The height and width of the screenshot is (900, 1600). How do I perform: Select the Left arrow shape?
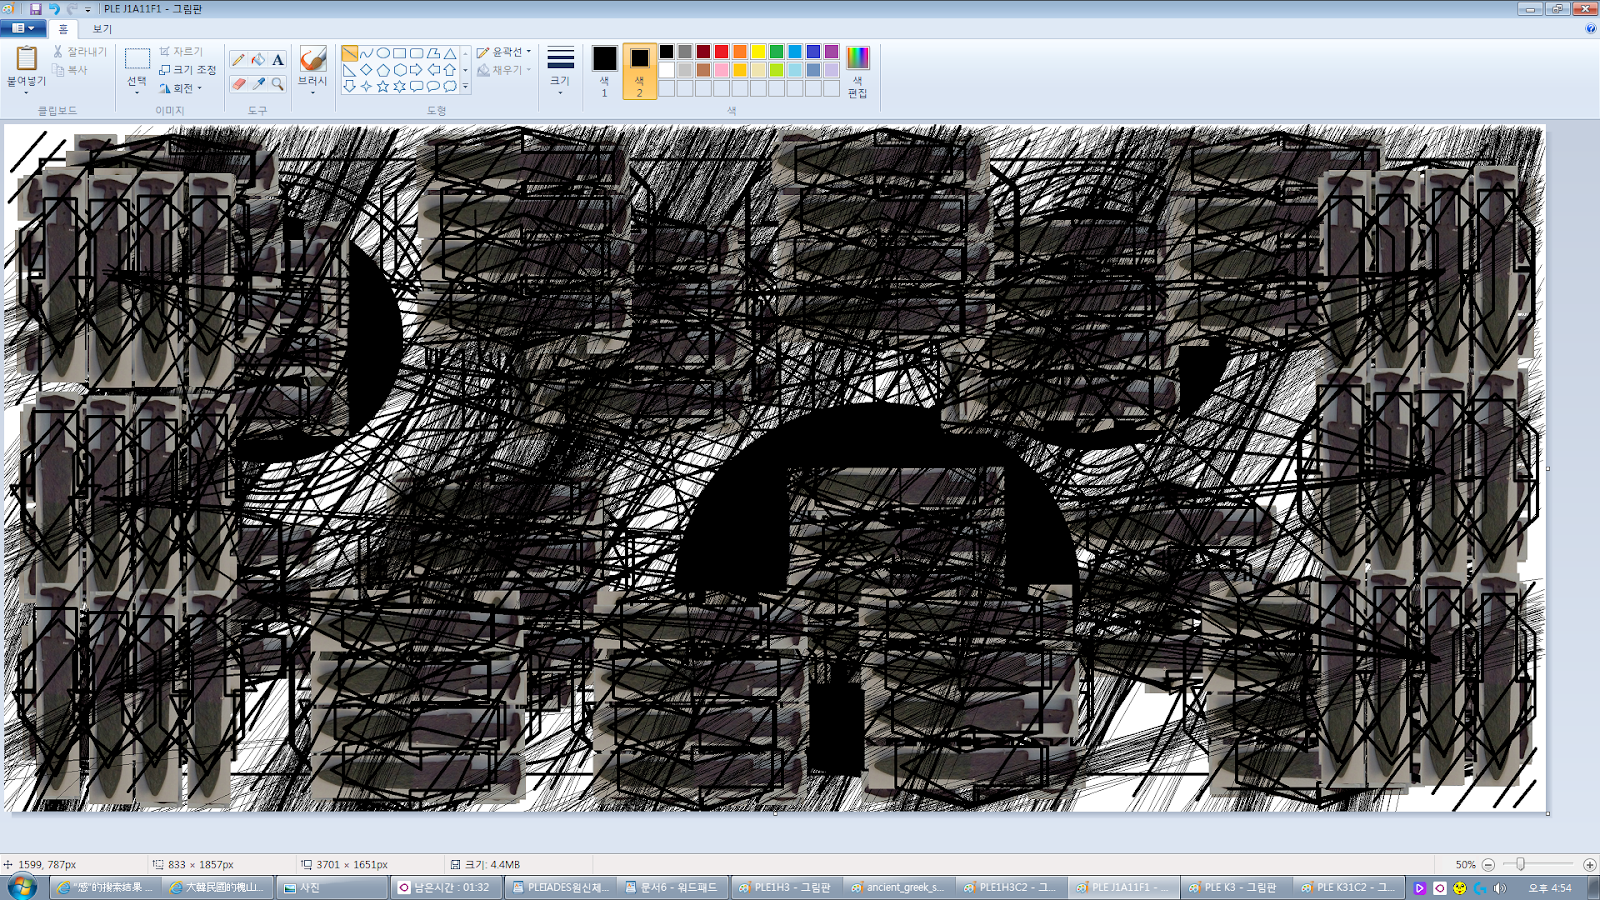click(433, 70)
